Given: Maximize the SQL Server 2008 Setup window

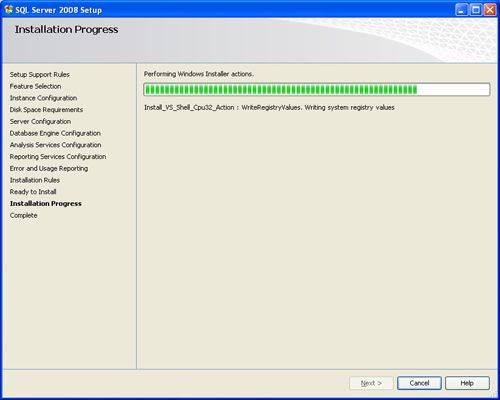Looking at the screenshot, I should point(476,10).
